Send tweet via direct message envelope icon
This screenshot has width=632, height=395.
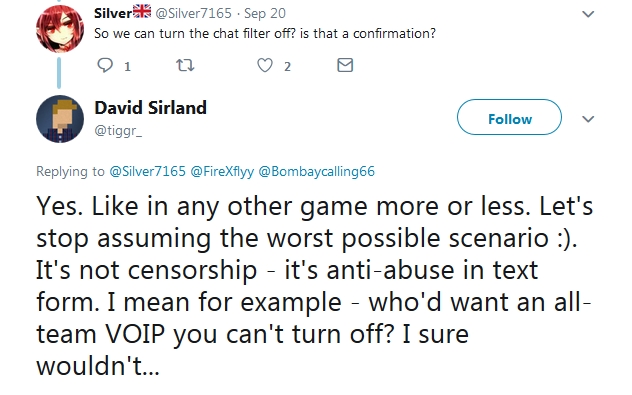click(345, 65)
